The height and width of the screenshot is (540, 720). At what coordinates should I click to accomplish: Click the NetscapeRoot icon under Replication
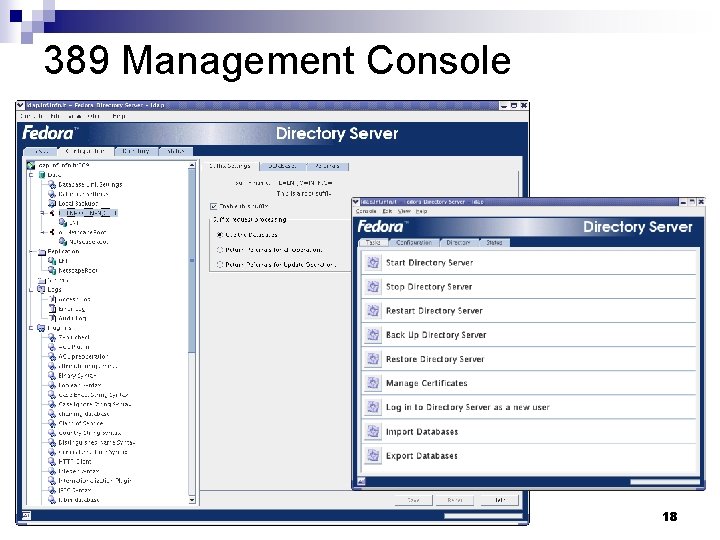point(52,270)
